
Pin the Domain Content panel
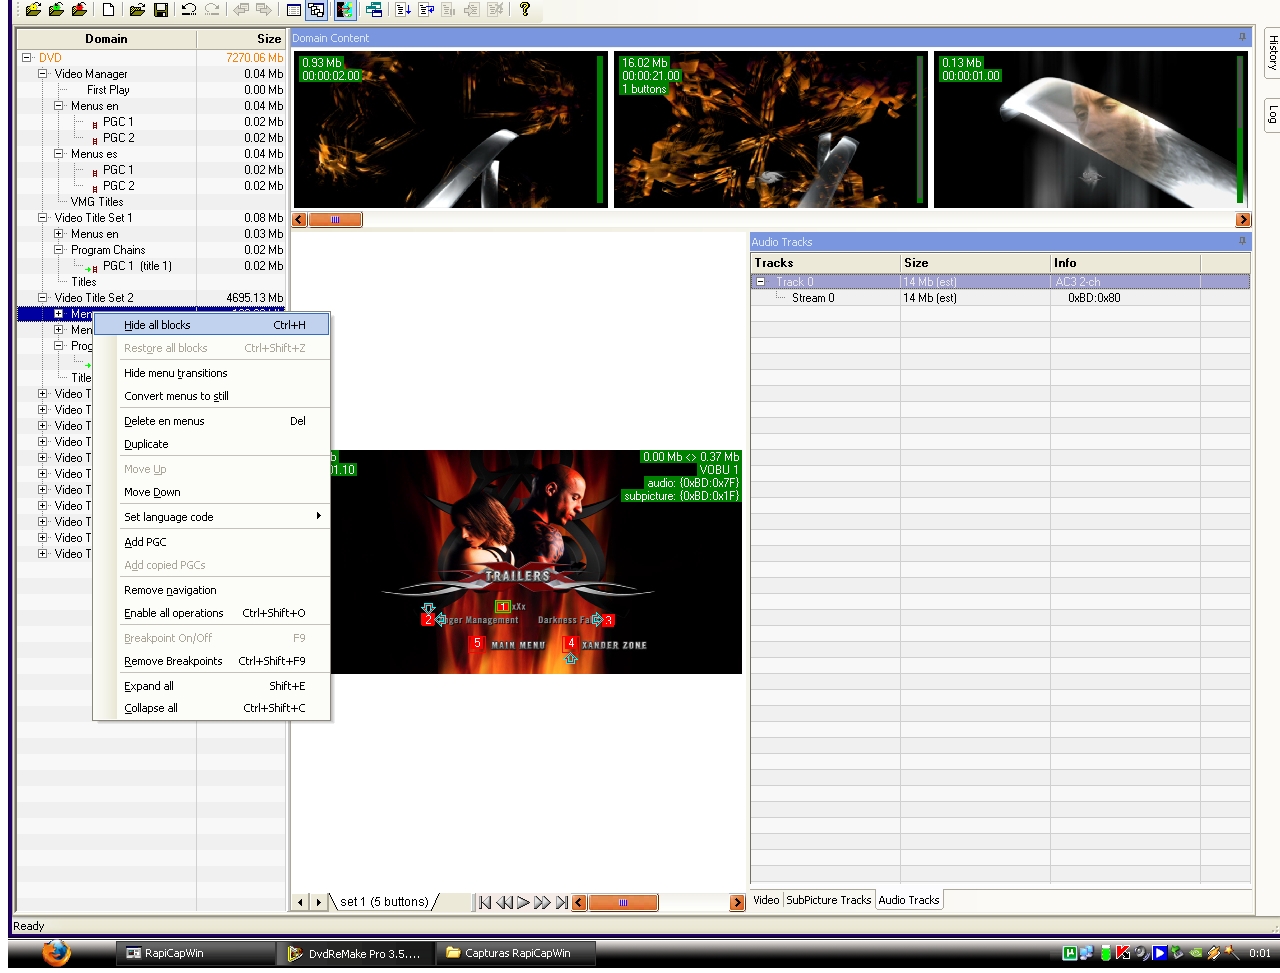[x=1242, y=37]
